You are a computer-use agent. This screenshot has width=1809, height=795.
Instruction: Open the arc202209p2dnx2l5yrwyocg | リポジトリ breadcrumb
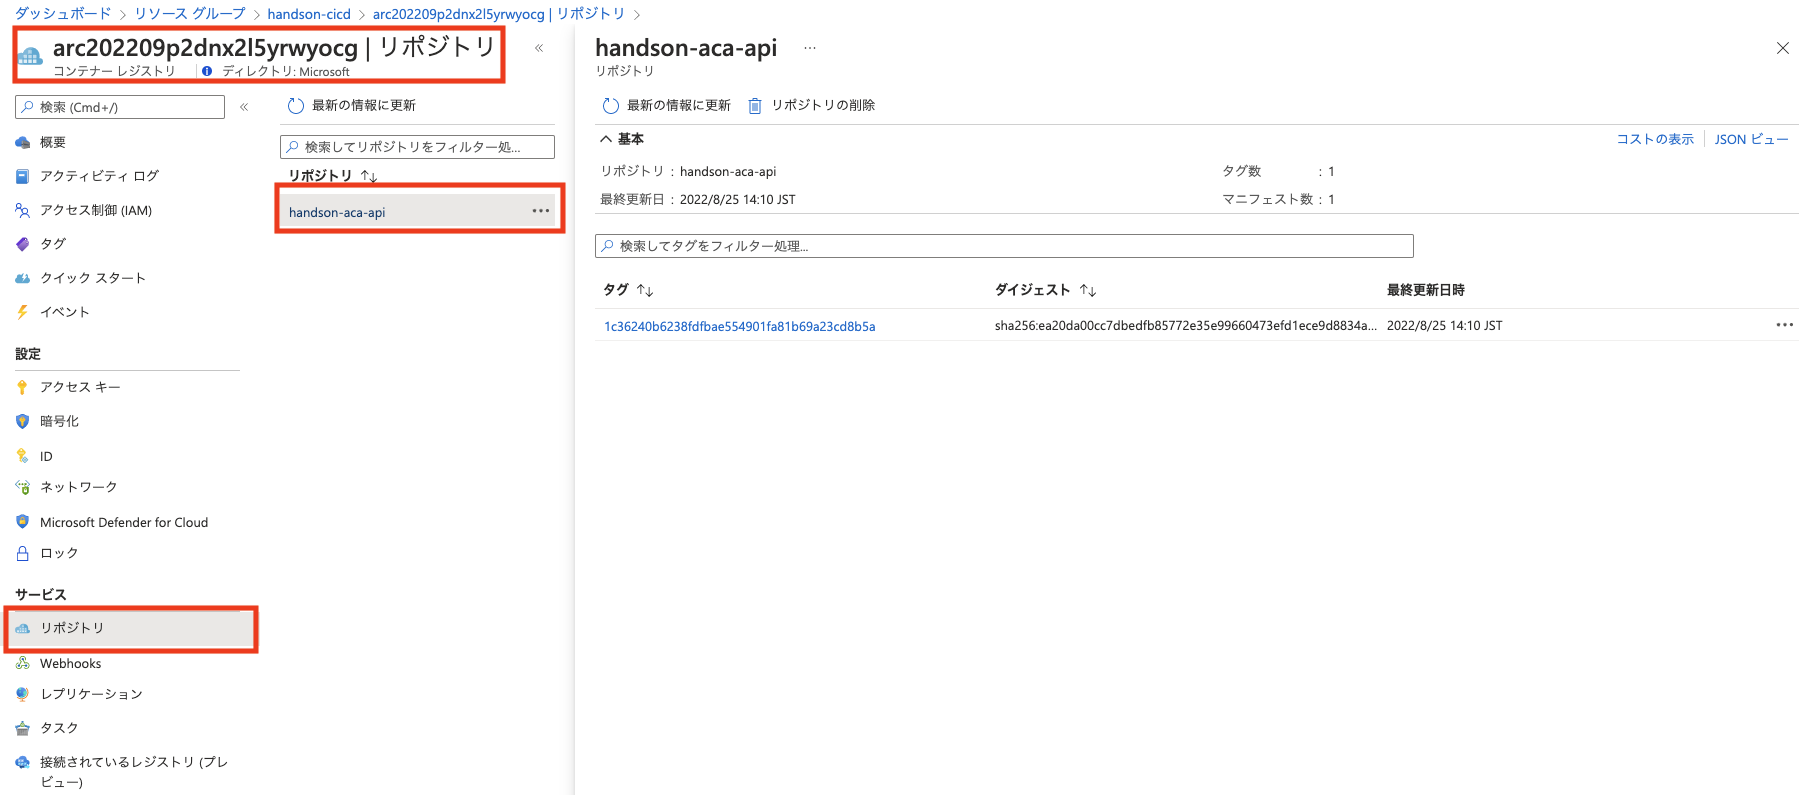click(499, 14)
